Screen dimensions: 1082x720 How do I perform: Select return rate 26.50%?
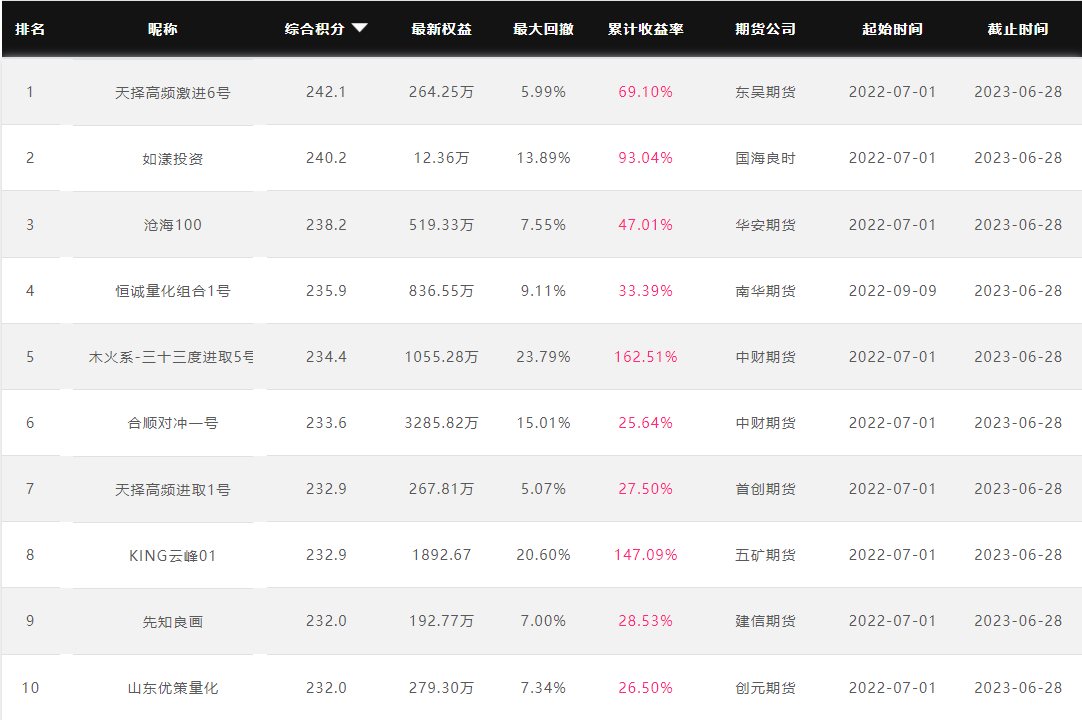click(x=645, y=688)
